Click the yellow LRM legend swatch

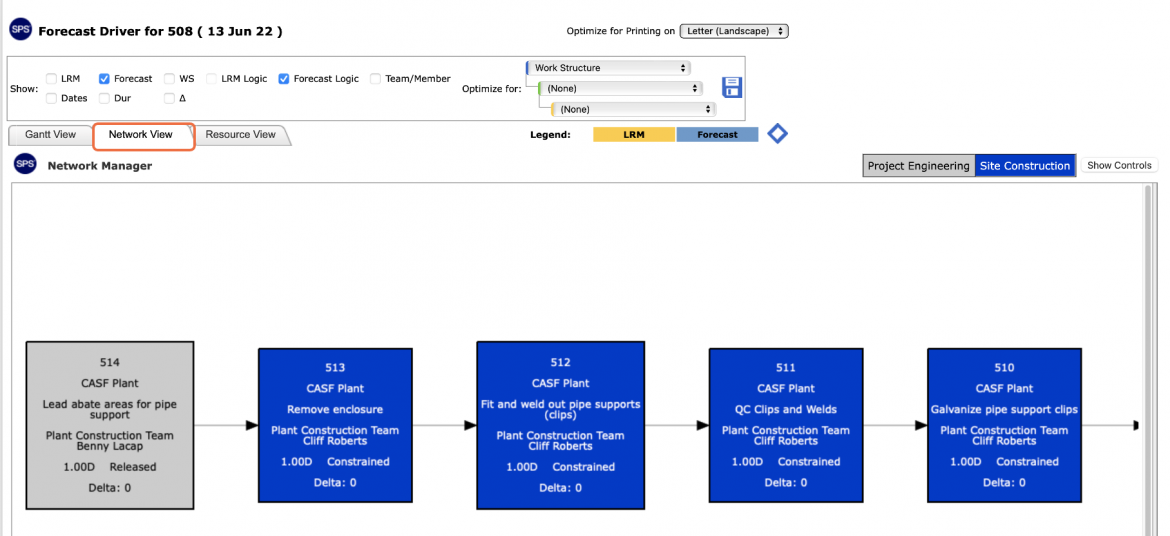(634, 135)
